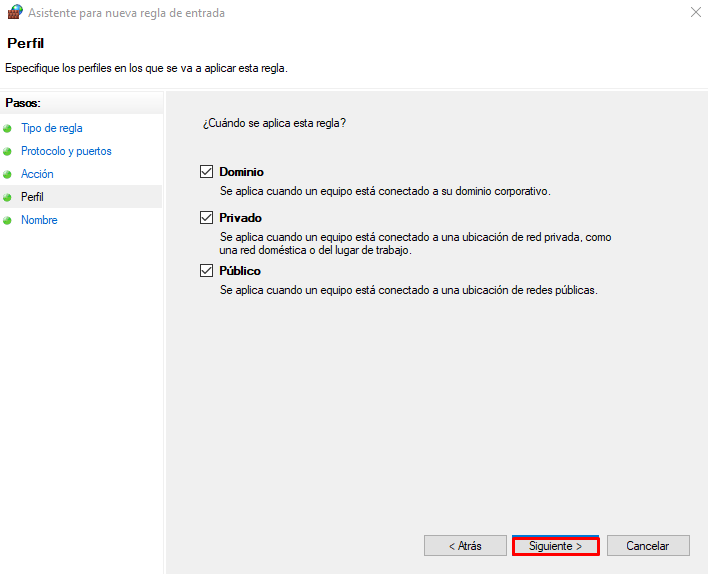Click green bullet beside Nombre step
The width and height of the screenshot is (708, 574).
point(8,221)
